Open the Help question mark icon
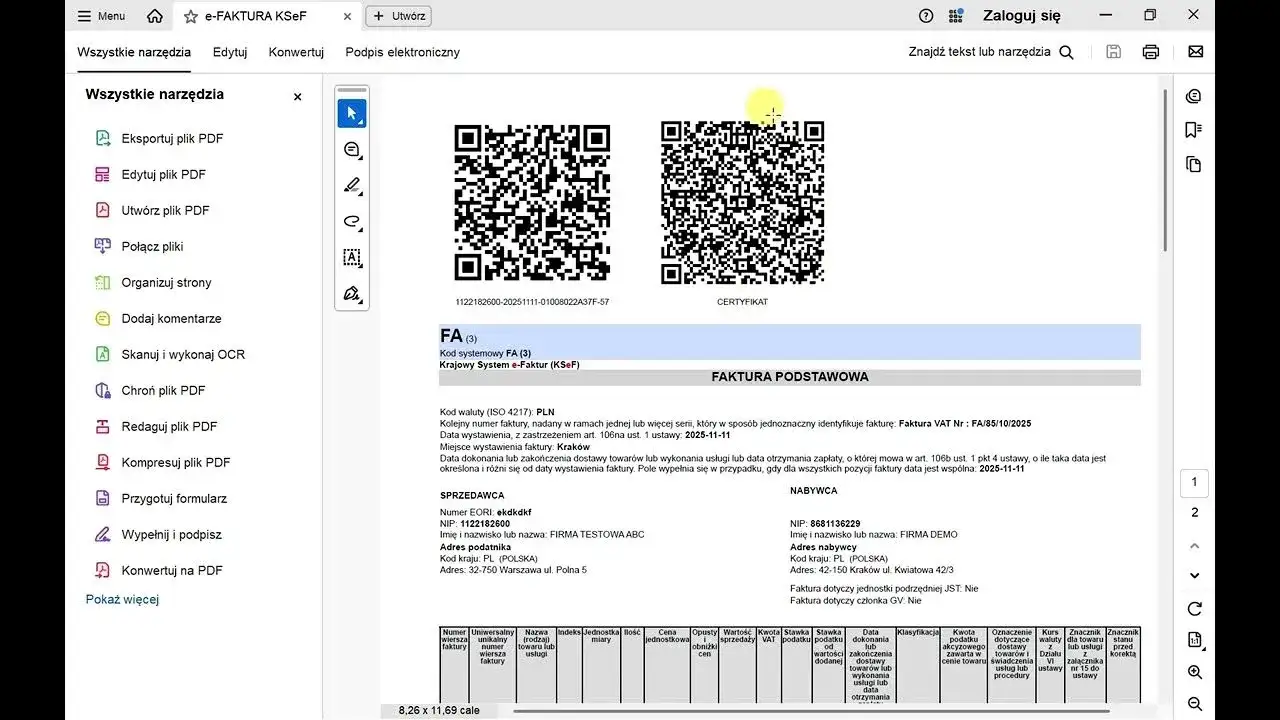The height and width of the screenshot is (720, 1280). (x=926, y=16)
